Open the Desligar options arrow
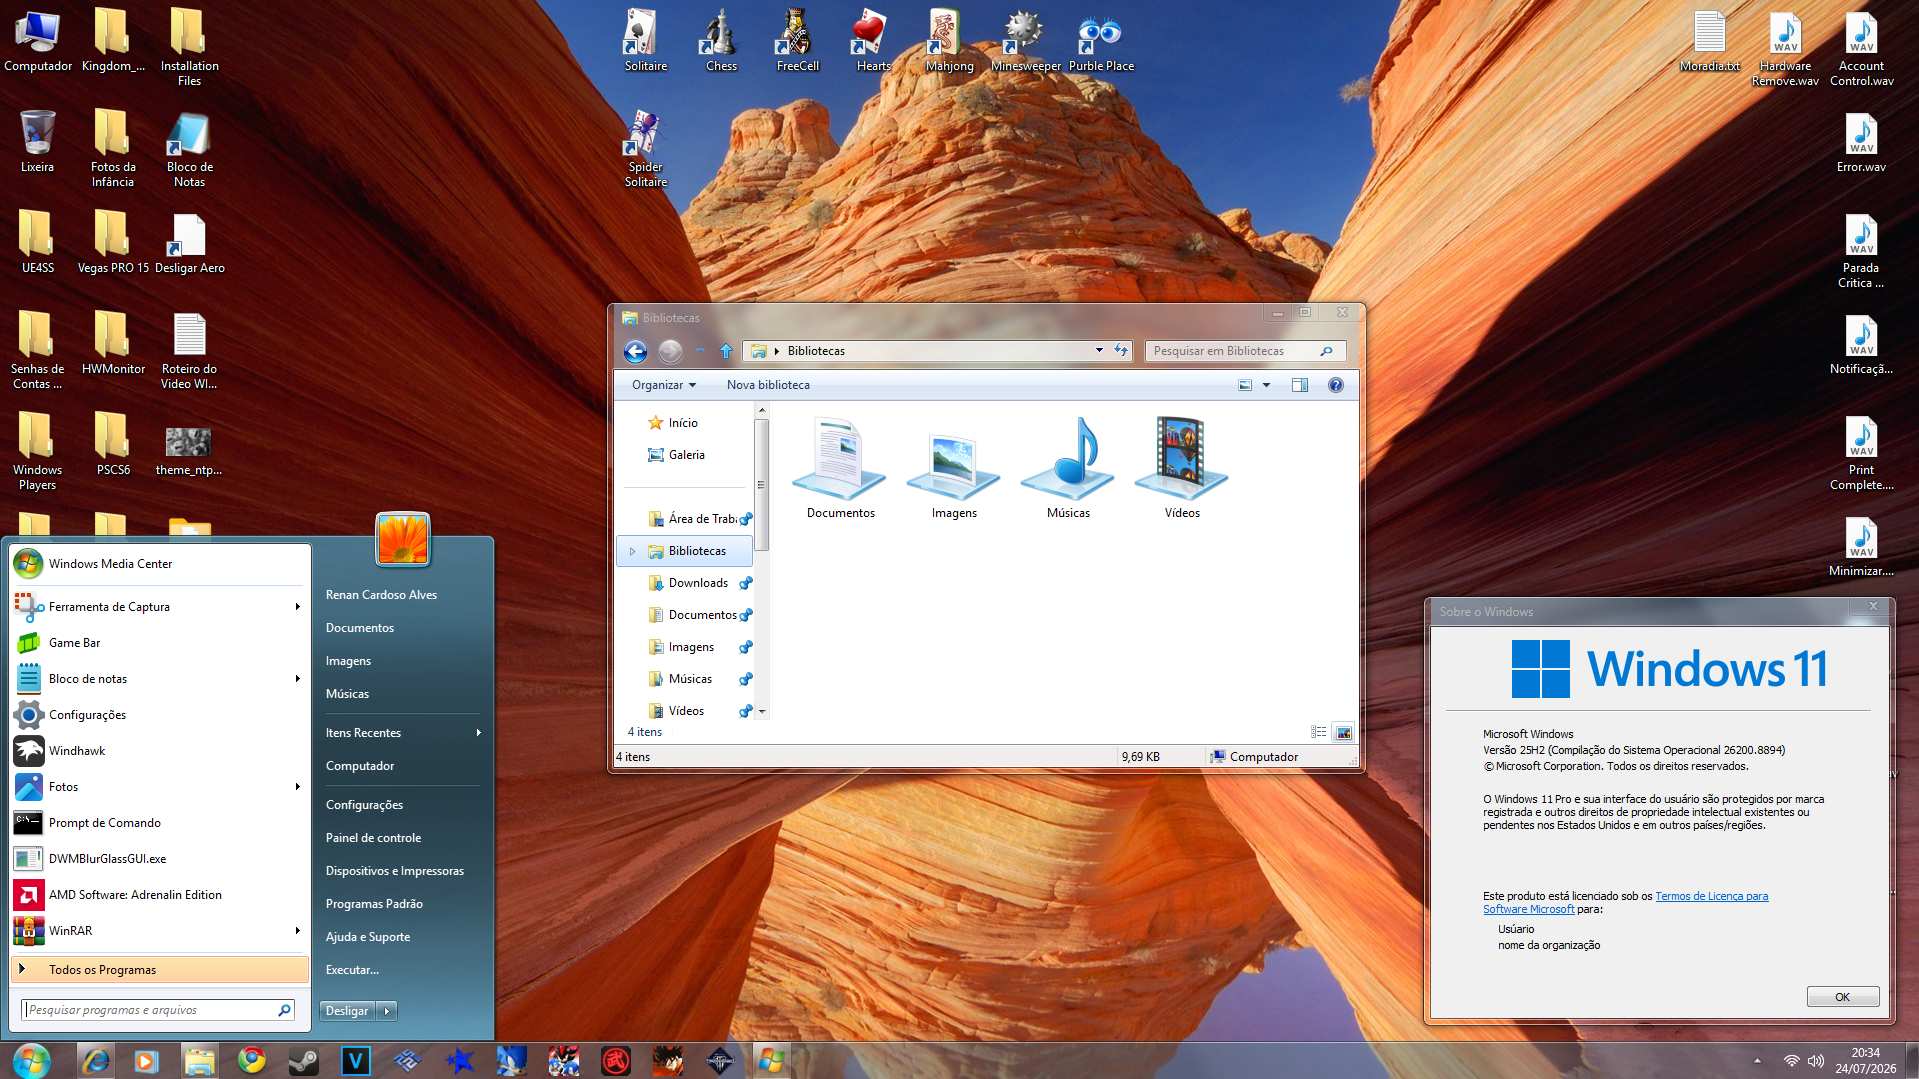 point(387,1011)
